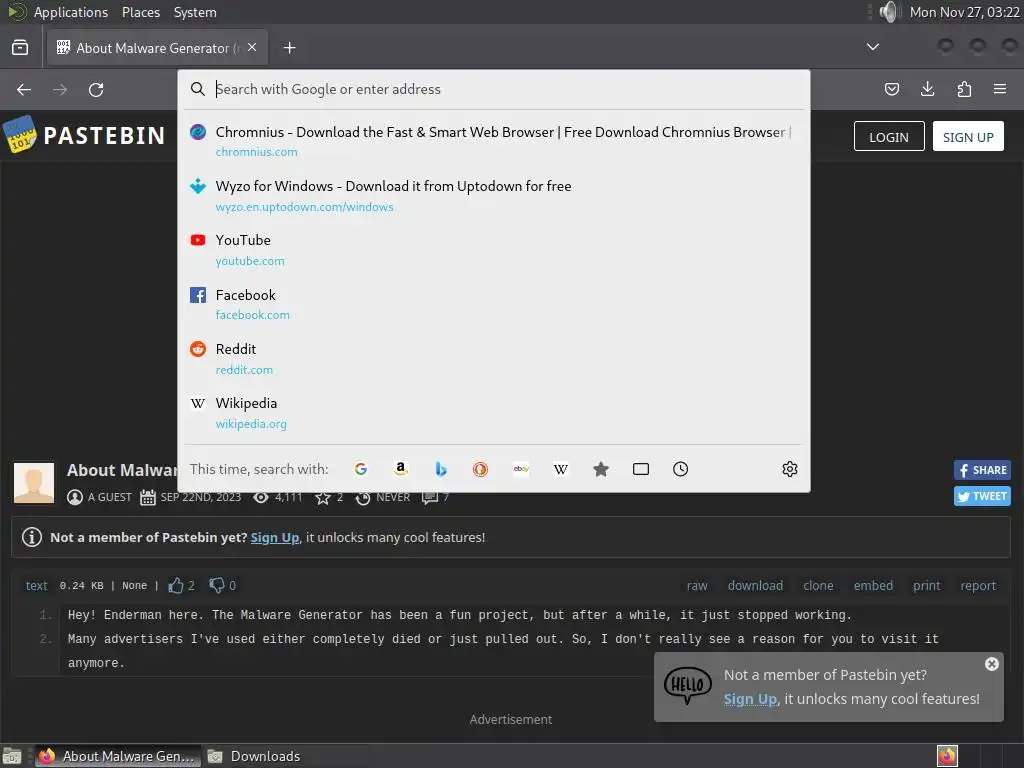Image resolution: width=1024 pixels, height=768 pixels.
Task: Share the paste on Facebook
Action: [982, 470]
